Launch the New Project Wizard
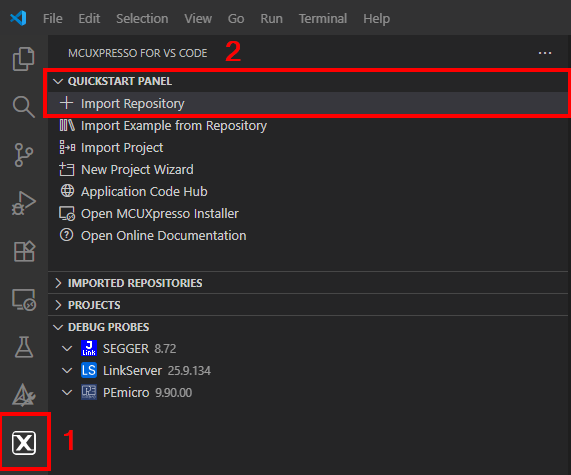This screenshot has height=475, width=571. tap(307, 169)
